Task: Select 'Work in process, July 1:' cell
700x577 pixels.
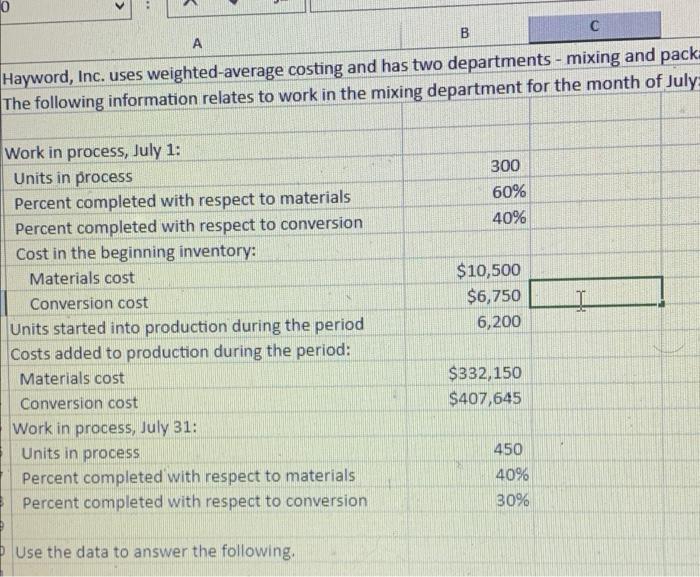Action: coord(93,152)
